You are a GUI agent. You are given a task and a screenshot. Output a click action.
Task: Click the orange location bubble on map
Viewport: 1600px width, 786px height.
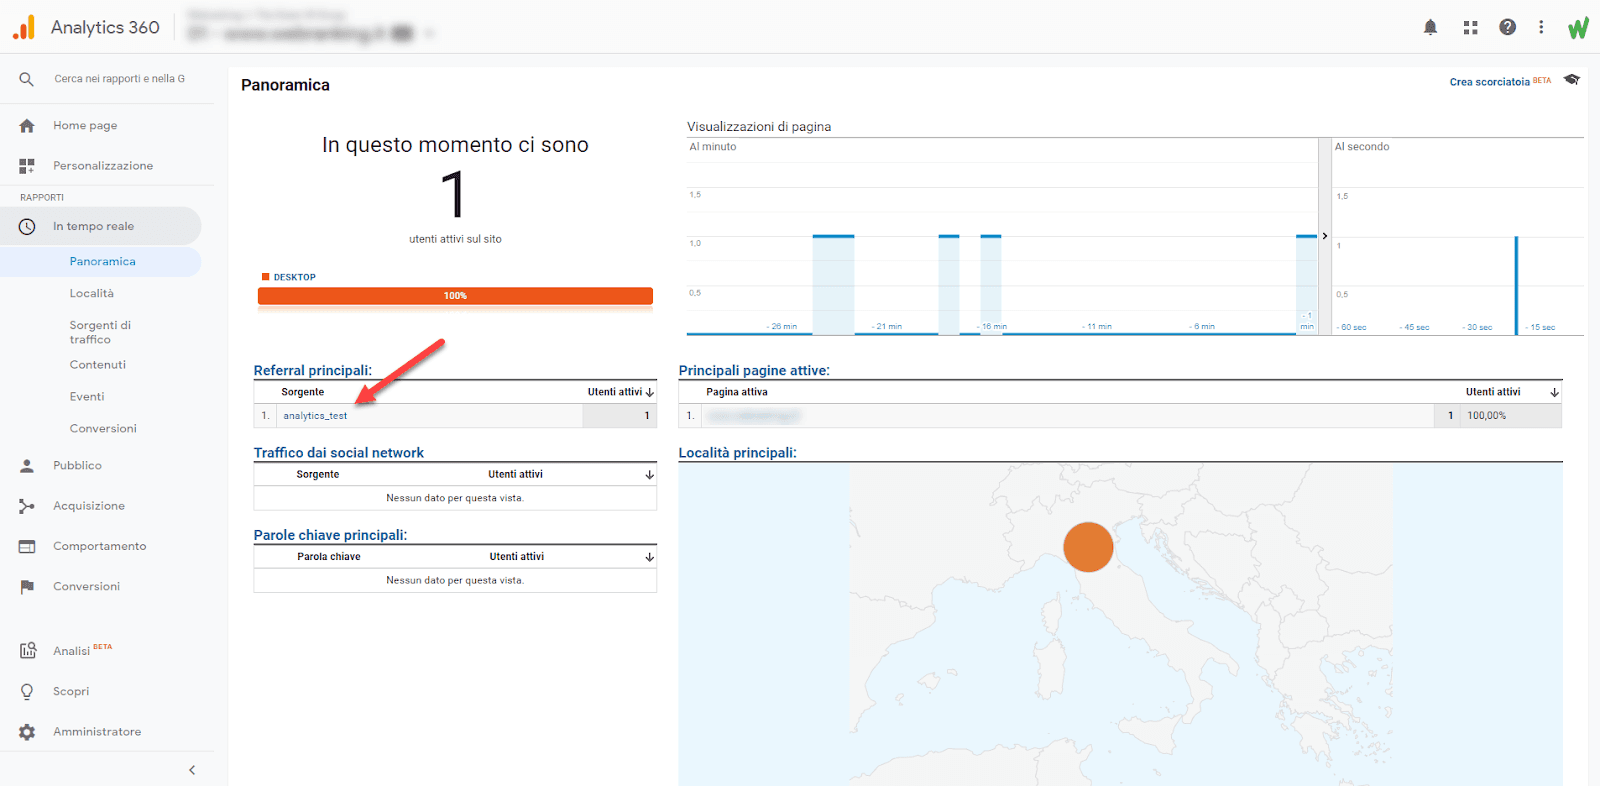point(1088,547)
